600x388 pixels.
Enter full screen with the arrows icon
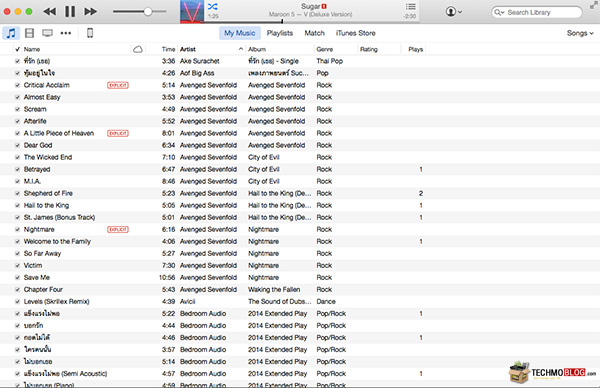[593, 5]
